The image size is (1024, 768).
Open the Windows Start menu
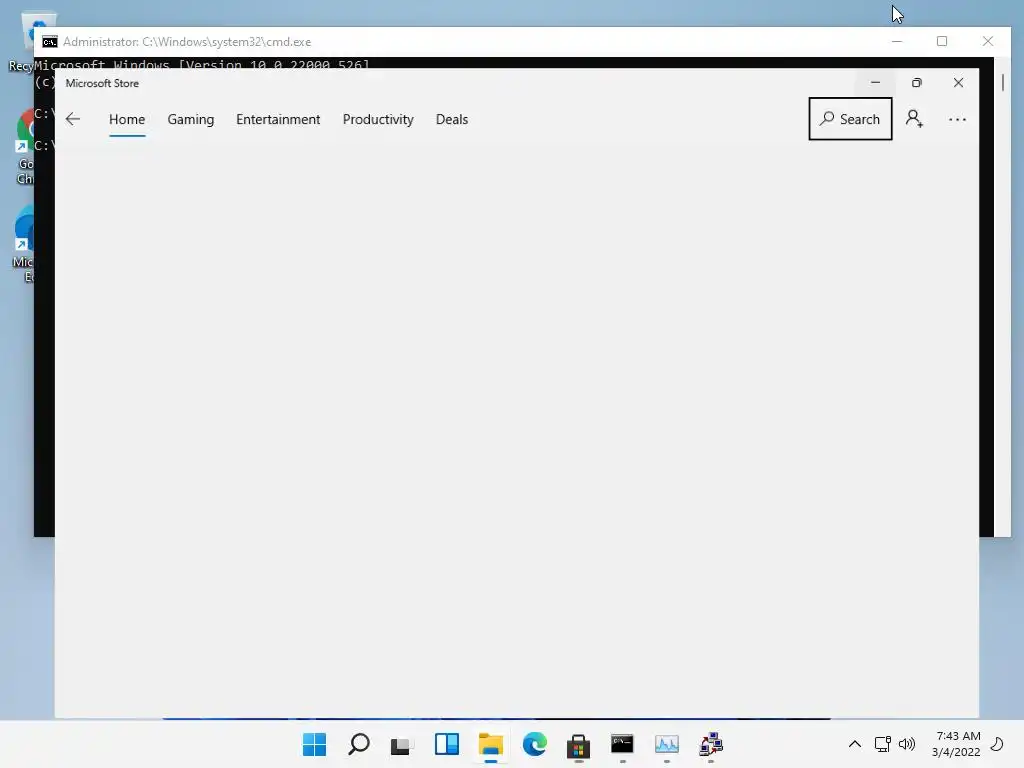point(315,744)
